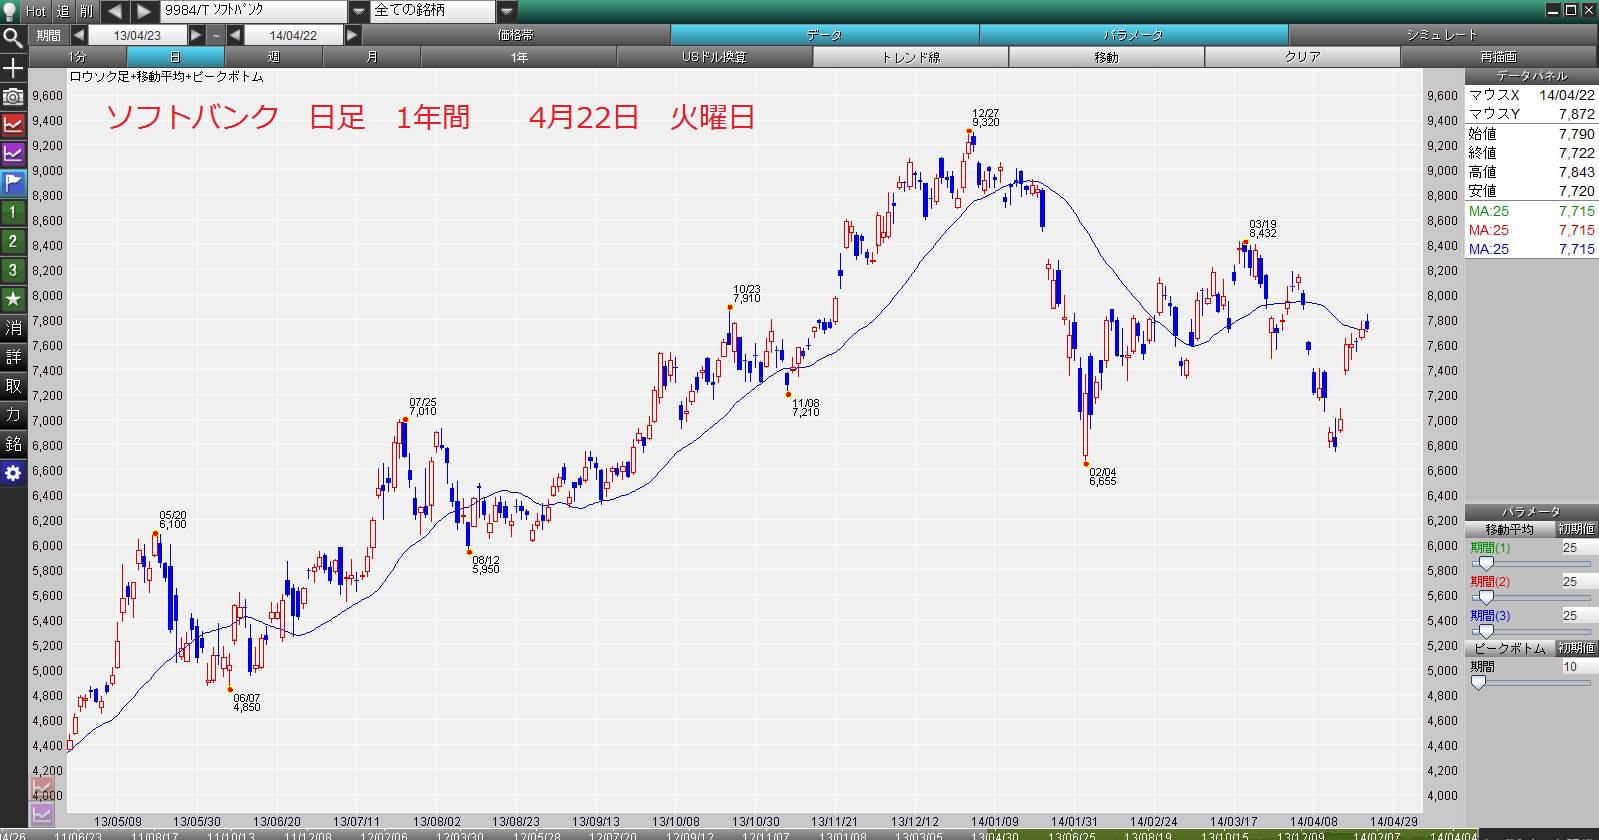This screenshot has height=840, width=1599.
Task: Adjust the 期間(2) red slider
Action: [1486, 597]
